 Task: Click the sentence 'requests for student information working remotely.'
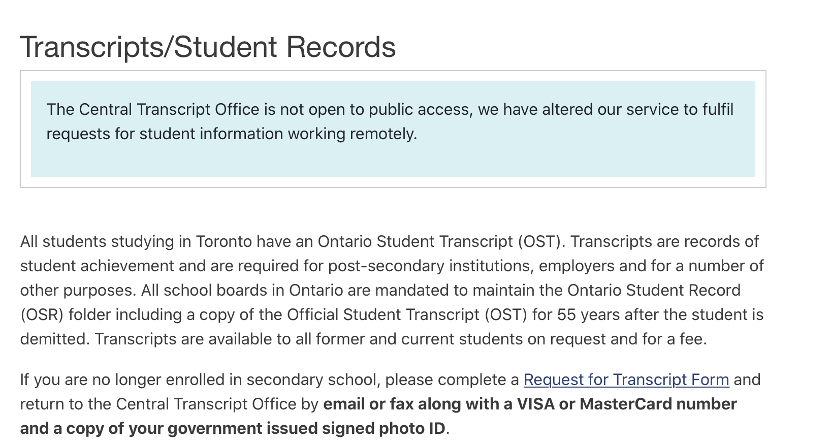[x=232, y=134]
